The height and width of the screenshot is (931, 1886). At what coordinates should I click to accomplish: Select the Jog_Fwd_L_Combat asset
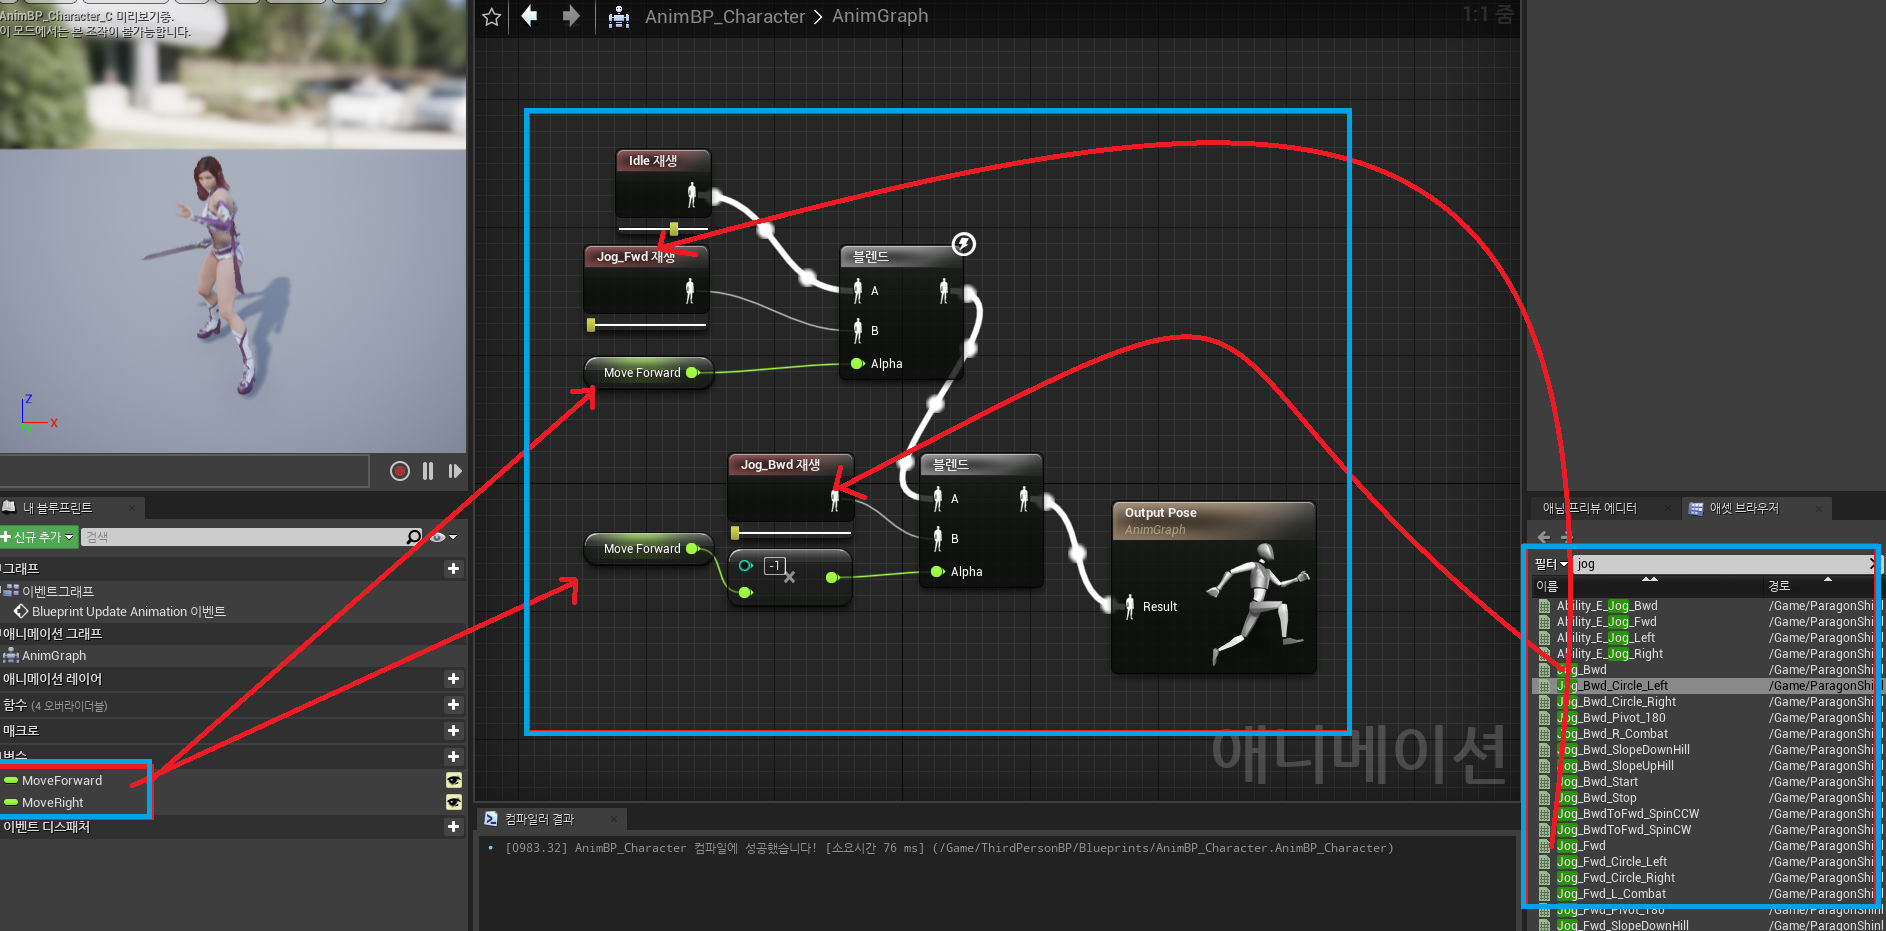coord(1611,894)
